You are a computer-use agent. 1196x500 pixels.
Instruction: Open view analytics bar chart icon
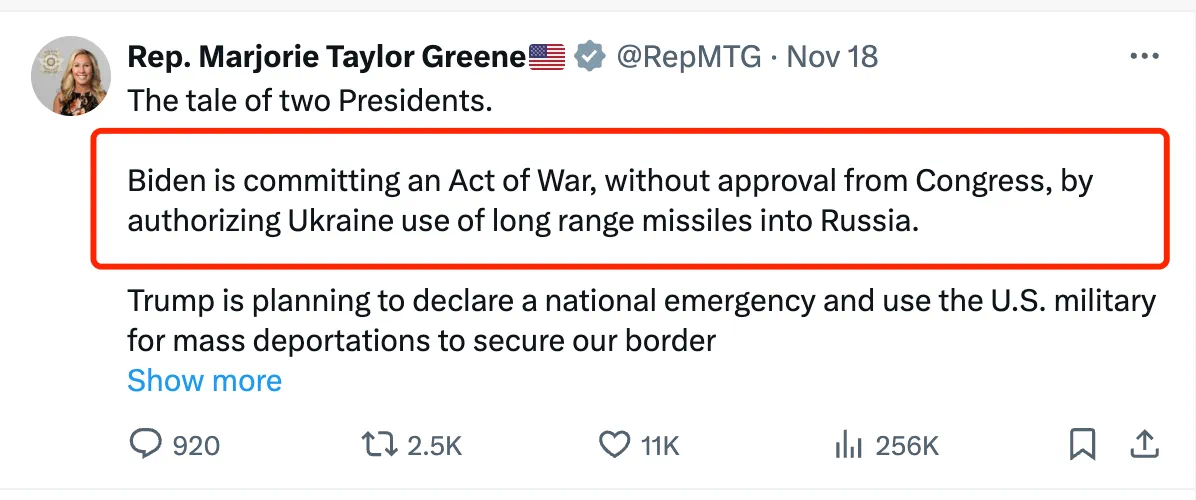(x=848, y=445)
